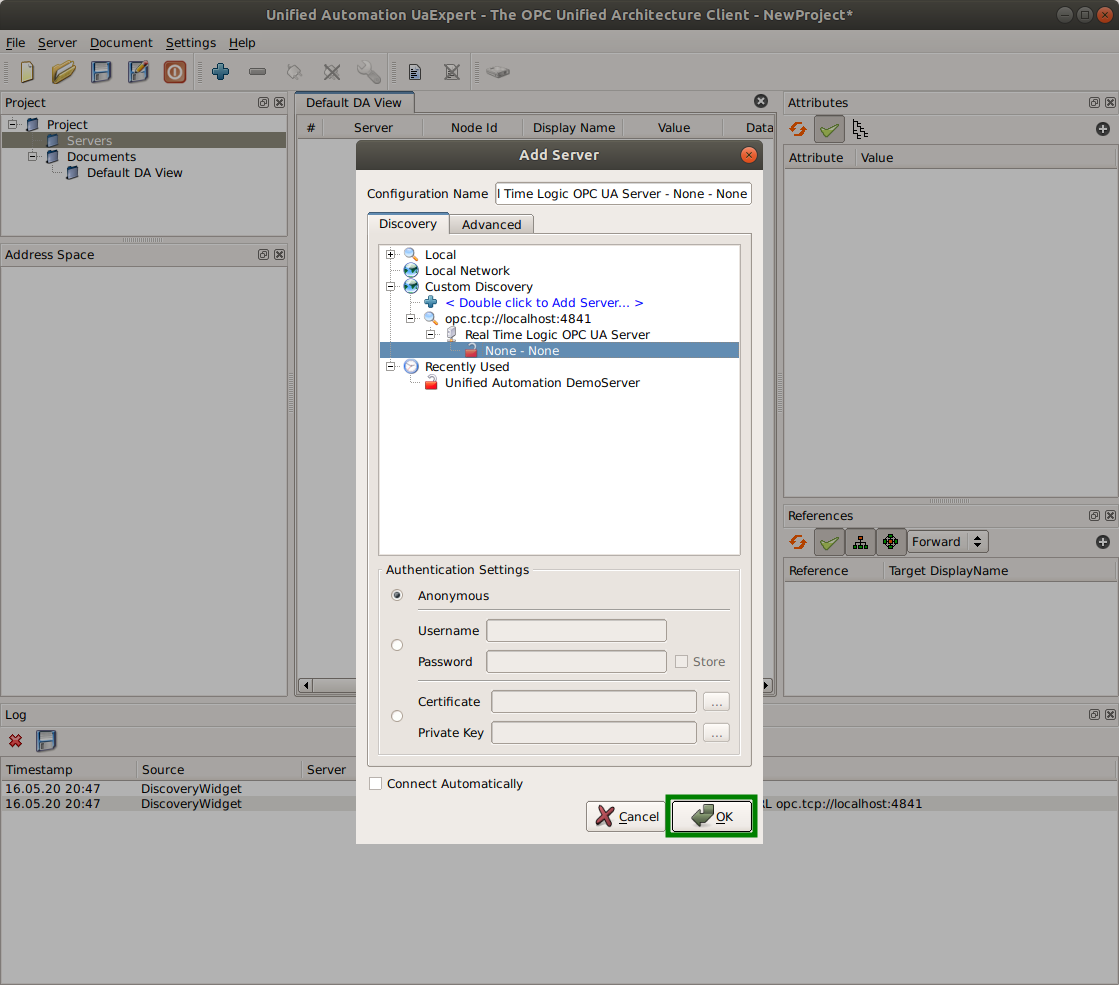Click the tree view icon in Attributes panel
This screenshot has width=1119, height=985.
click(860, 129)
